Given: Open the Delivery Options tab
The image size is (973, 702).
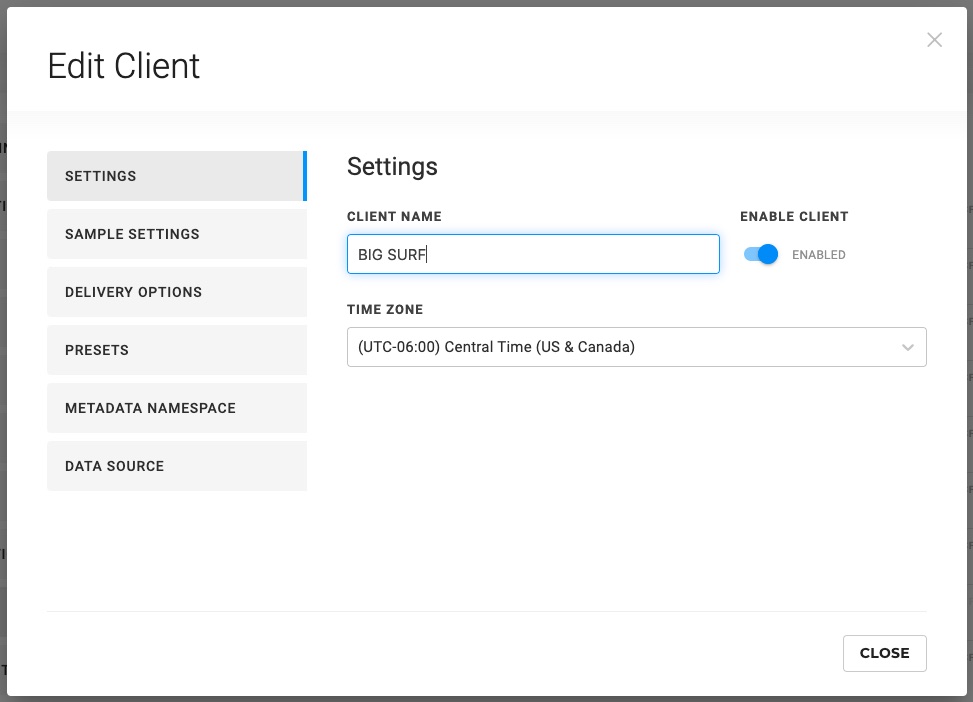Looking at the screenshot, I should coord(176,292).
